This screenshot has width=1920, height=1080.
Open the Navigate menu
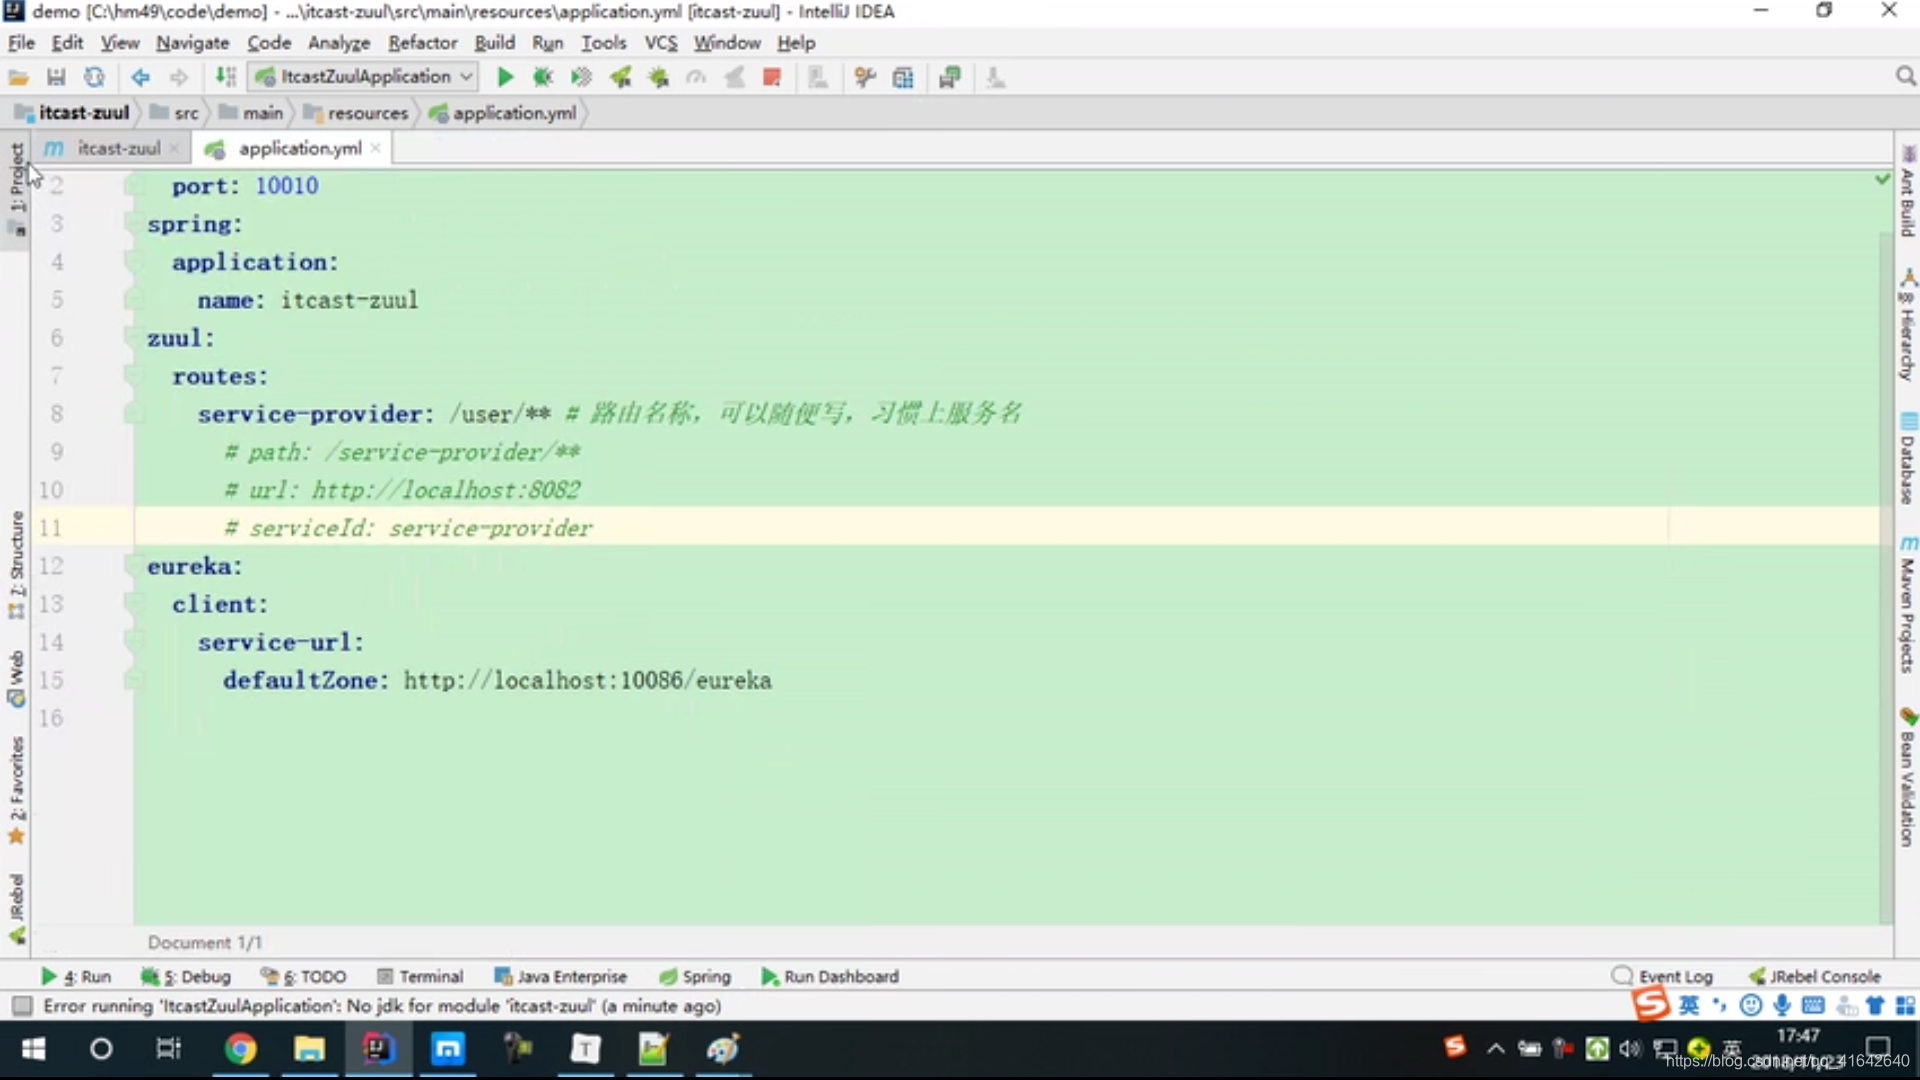click(192, 43)
